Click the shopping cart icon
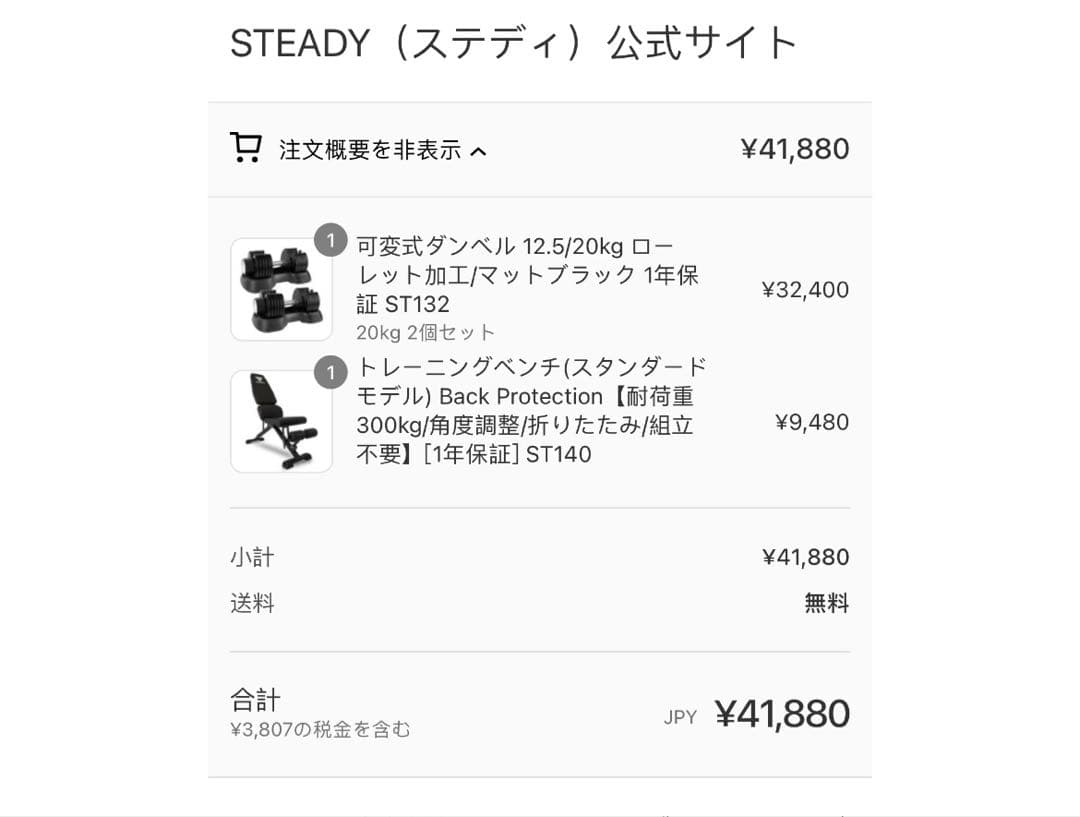The width and height of the screenshot is (1080, 817). [246, 146]
